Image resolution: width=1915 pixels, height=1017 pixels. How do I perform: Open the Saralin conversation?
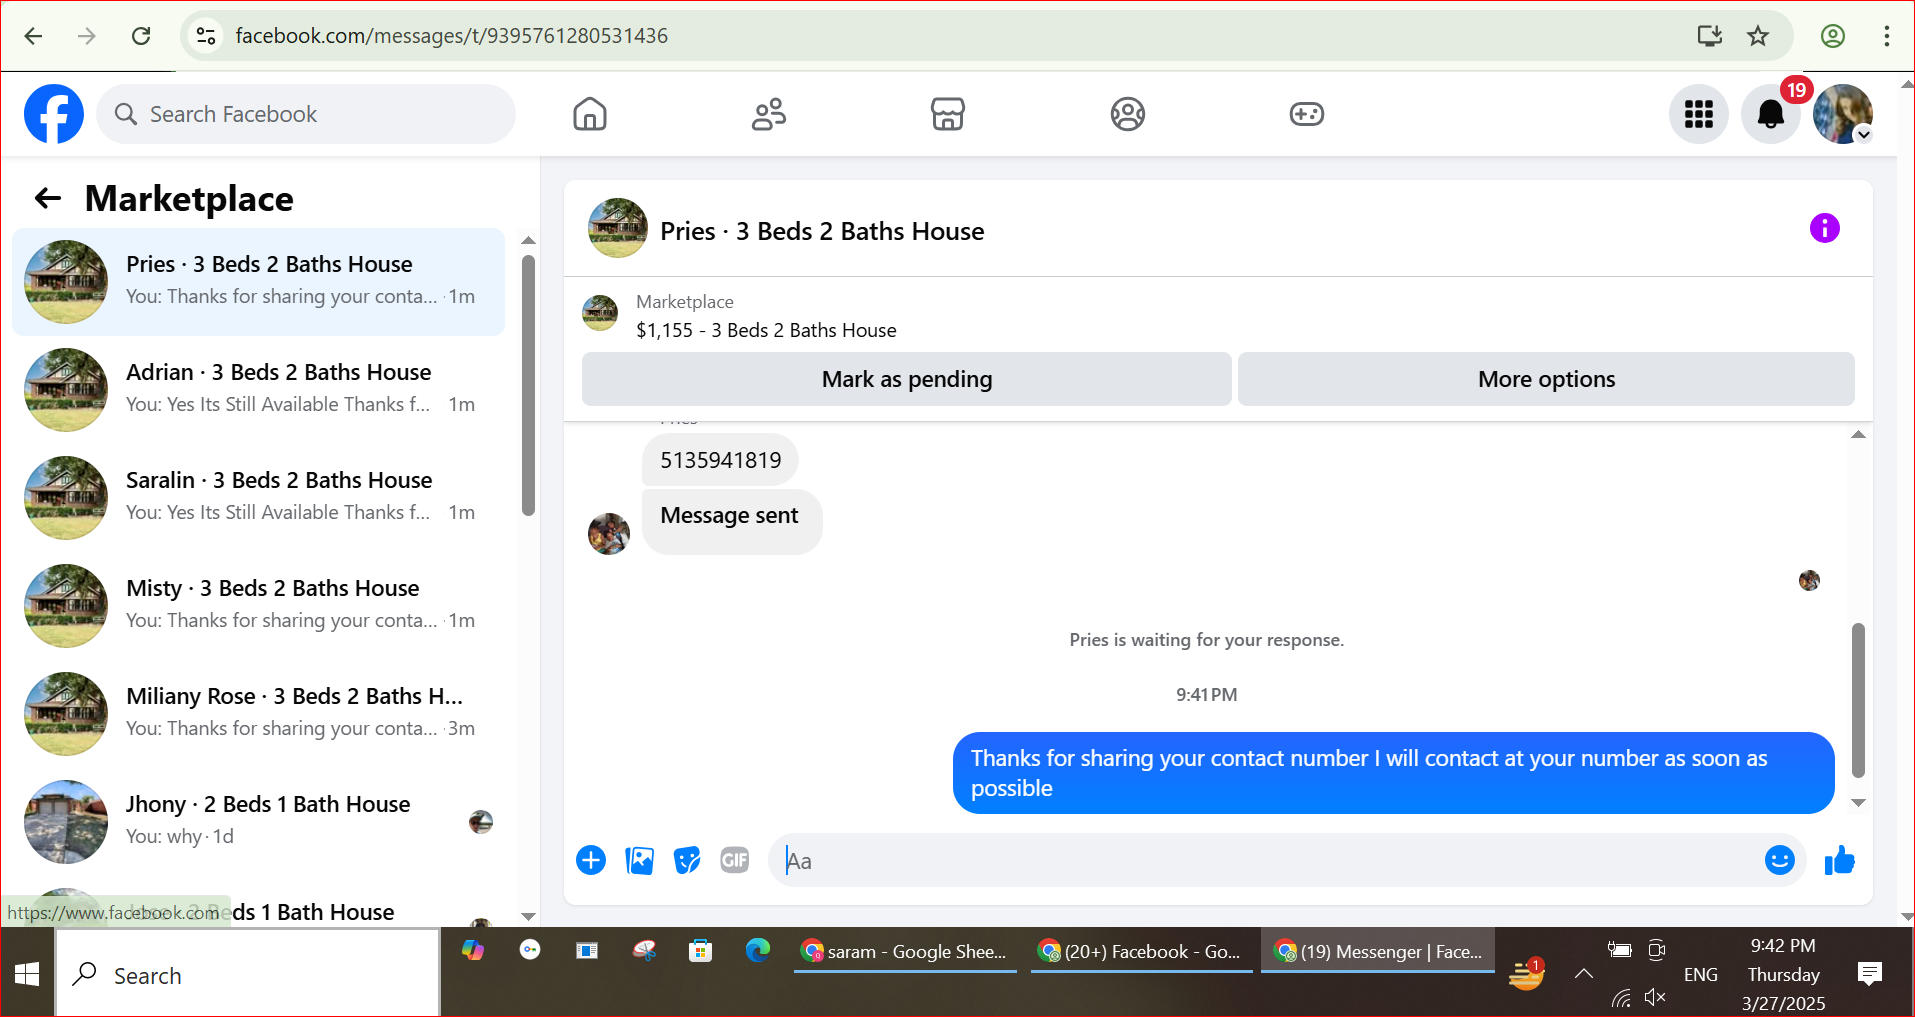point(258,498)
